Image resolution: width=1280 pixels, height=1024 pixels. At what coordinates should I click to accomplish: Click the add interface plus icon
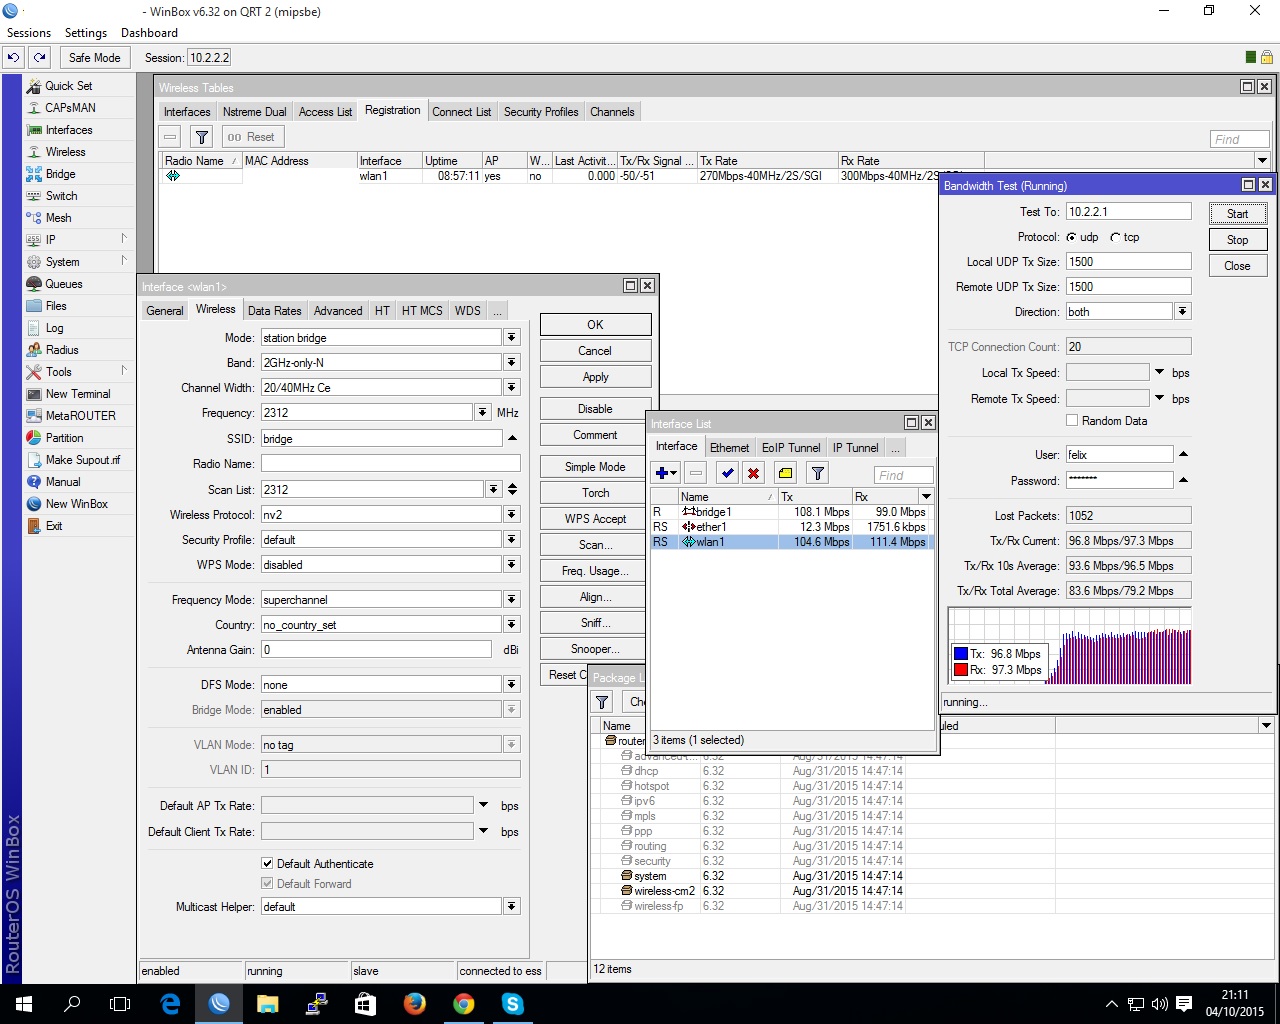(661, 473)
